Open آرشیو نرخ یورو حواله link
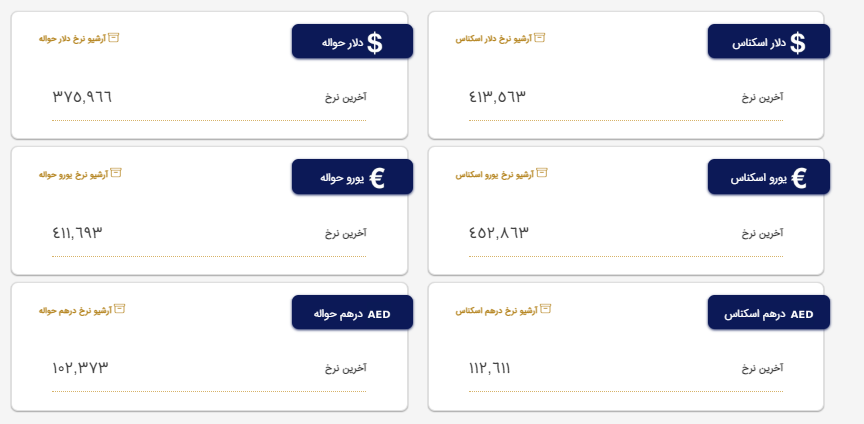The image size is (864, 424). point(72,174)
